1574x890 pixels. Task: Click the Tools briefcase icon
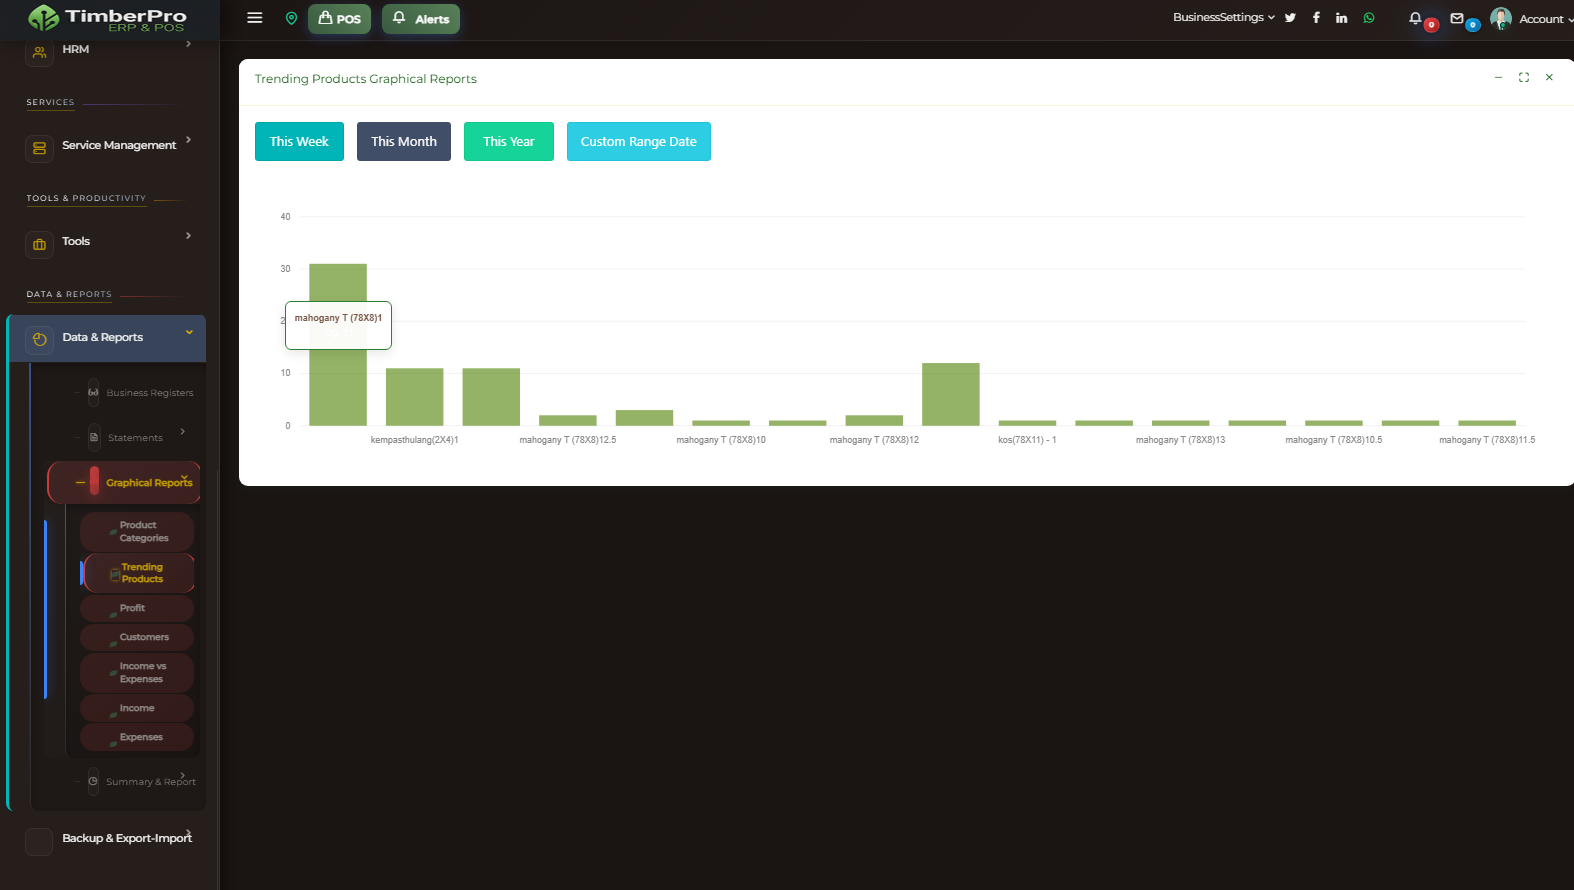coord(39,244)
